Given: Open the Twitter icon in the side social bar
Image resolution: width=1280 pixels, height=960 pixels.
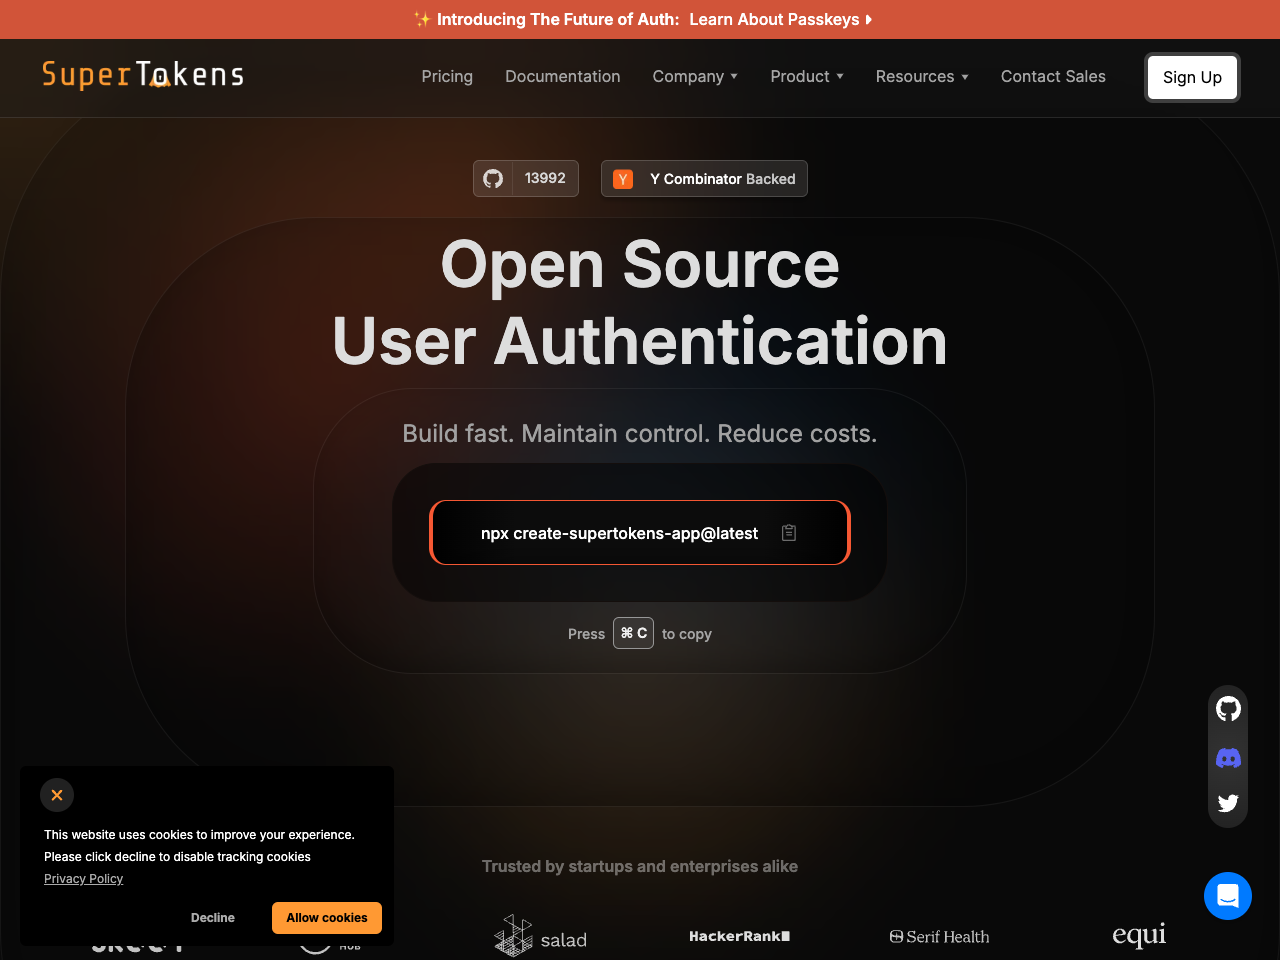Looking at the screenshot, I should tap(1228, 803).
